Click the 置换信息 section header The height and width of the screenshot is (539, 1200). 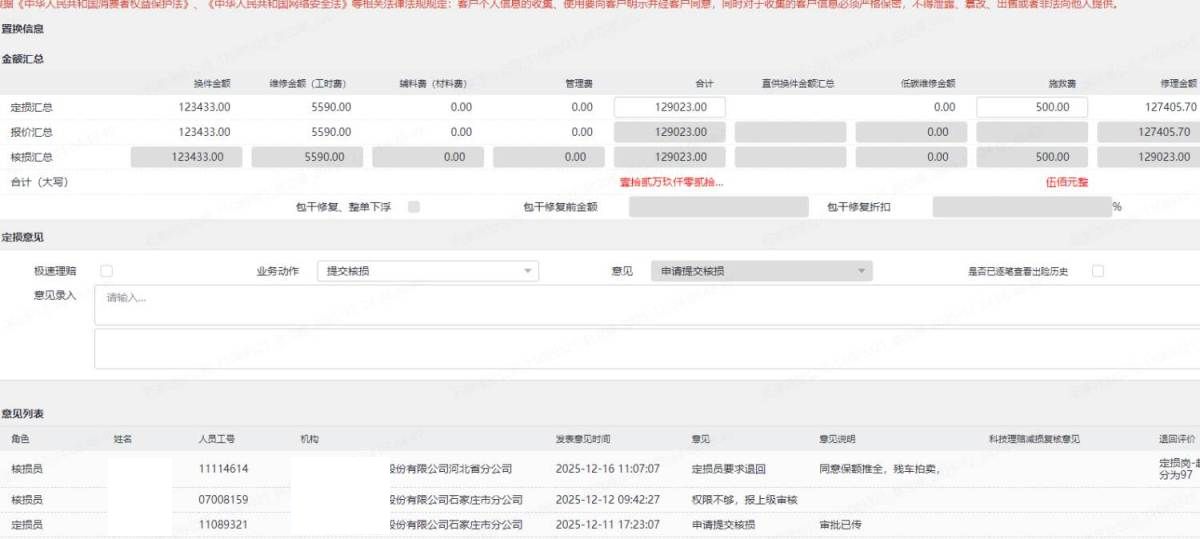coord(22,28)
